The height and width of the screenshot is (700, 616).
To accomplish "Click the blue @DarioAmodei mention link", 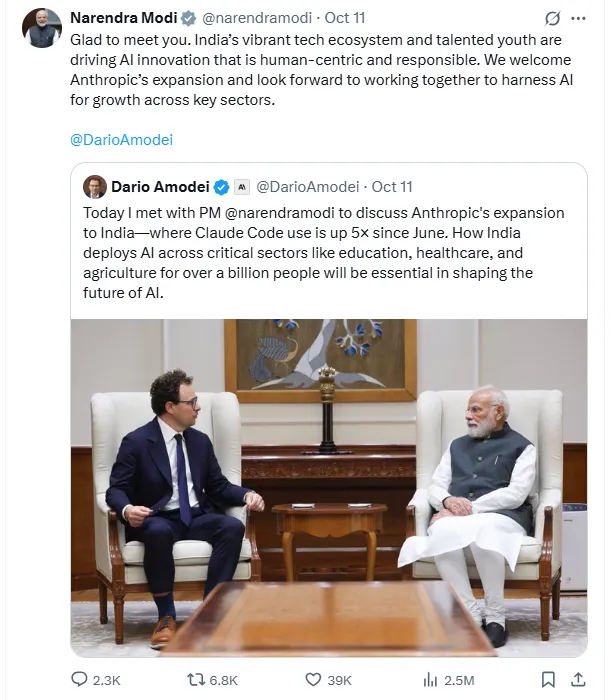I will point(122,140).
